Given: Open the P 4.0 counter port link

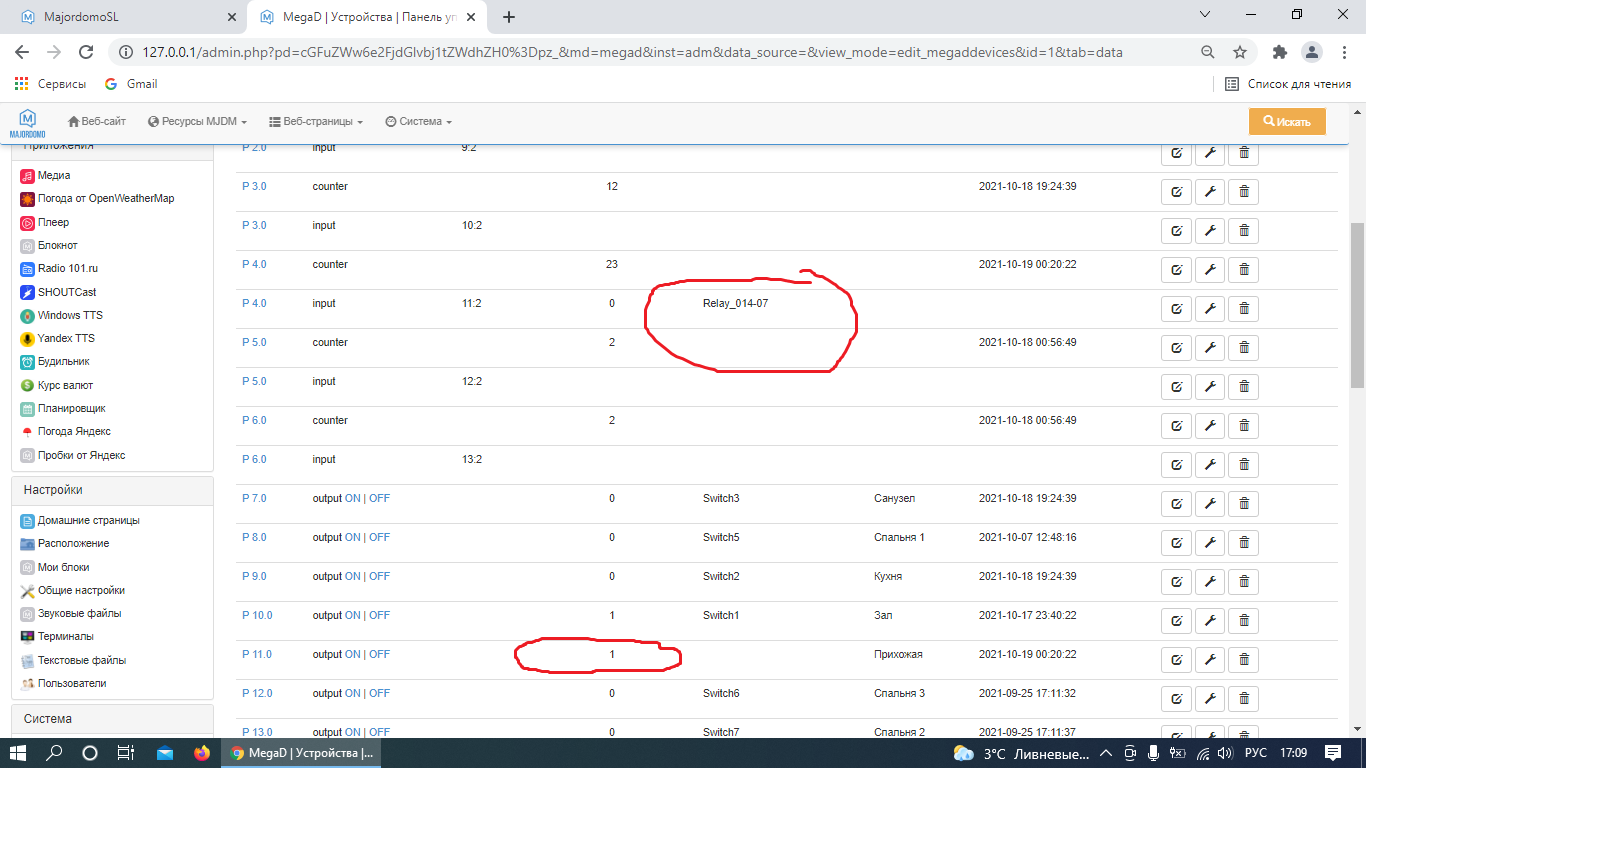Looking at the screenshot, I should pyautogui.click(x=254, y=264).
